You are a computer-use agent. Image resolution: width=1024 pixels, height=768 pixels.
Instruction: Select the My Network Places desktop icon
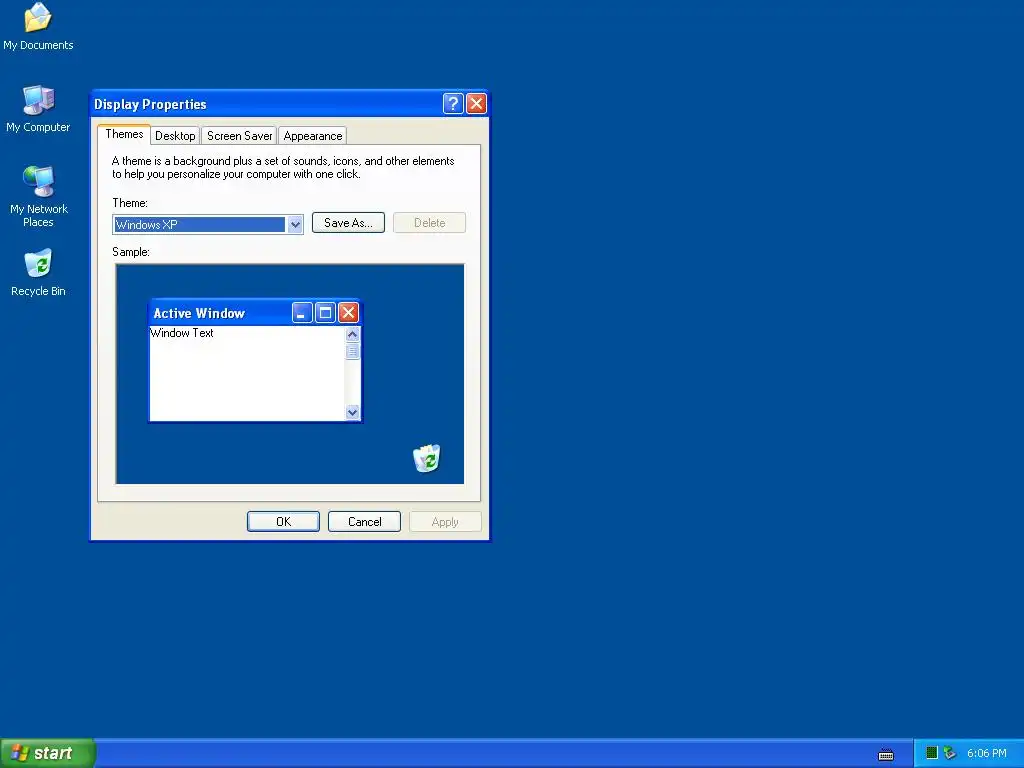point(38,196)
